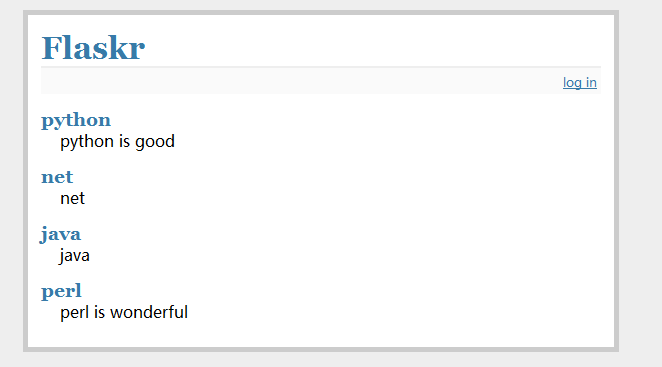Select the net entry heading
Screen dimensions: 662x367
pos(57,177)
